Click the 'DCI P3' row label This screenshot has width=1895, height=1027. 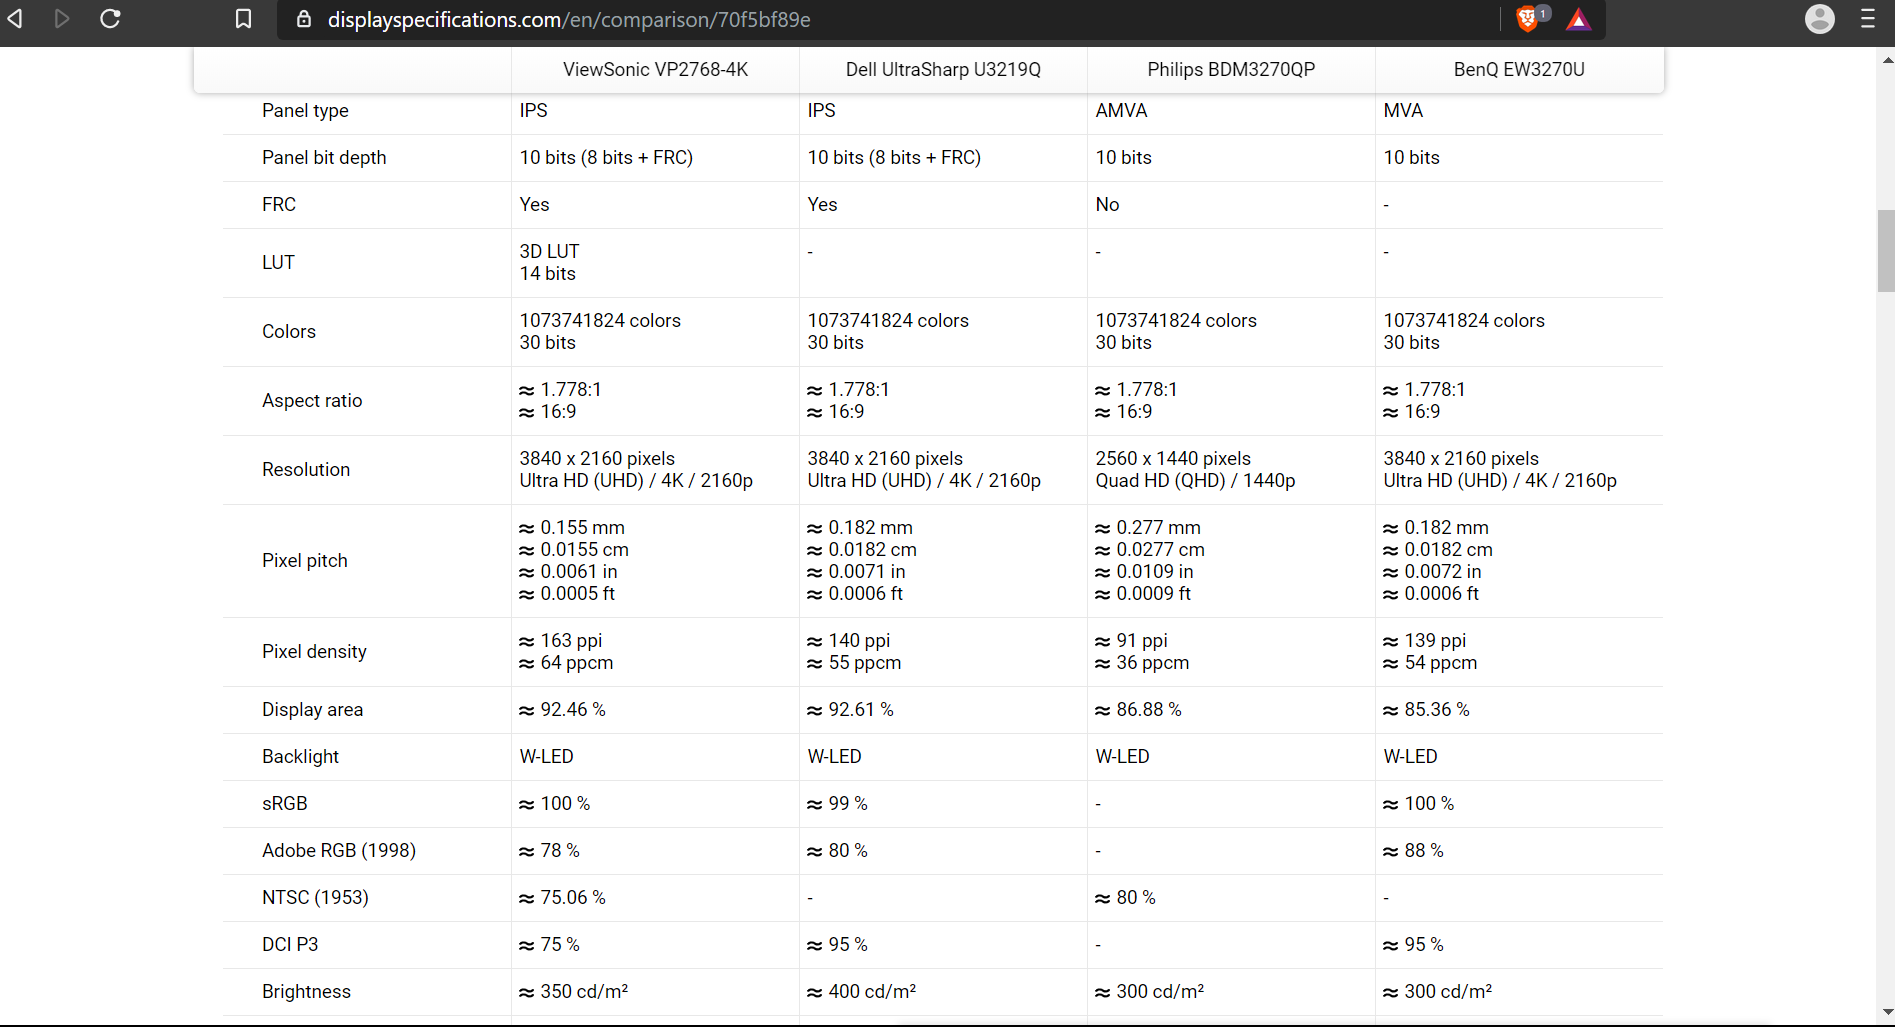coord(290,945)
